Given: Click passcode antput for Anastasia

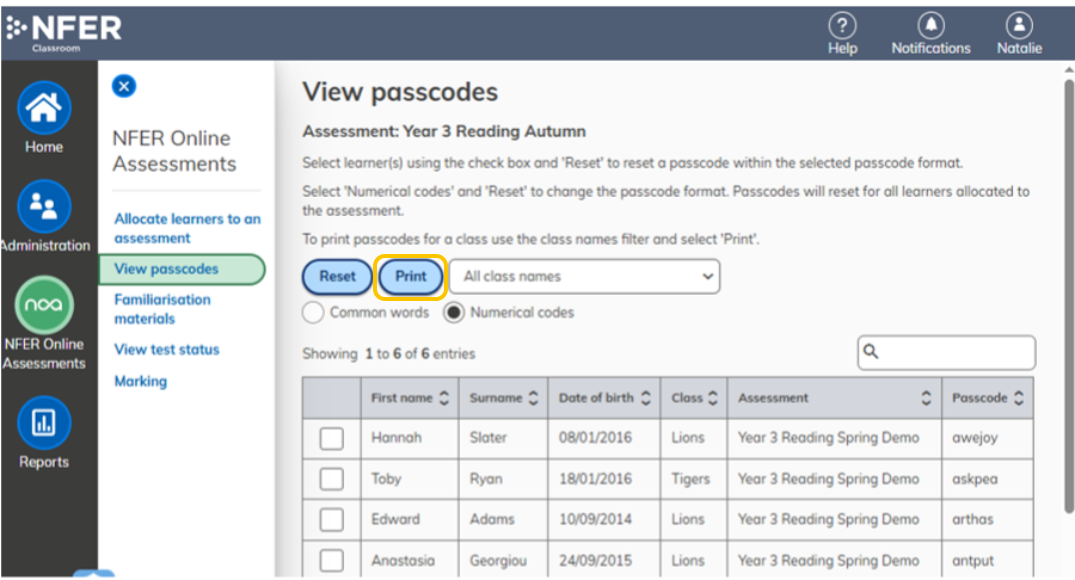Looking at the screenshot, I should point(972,561).
